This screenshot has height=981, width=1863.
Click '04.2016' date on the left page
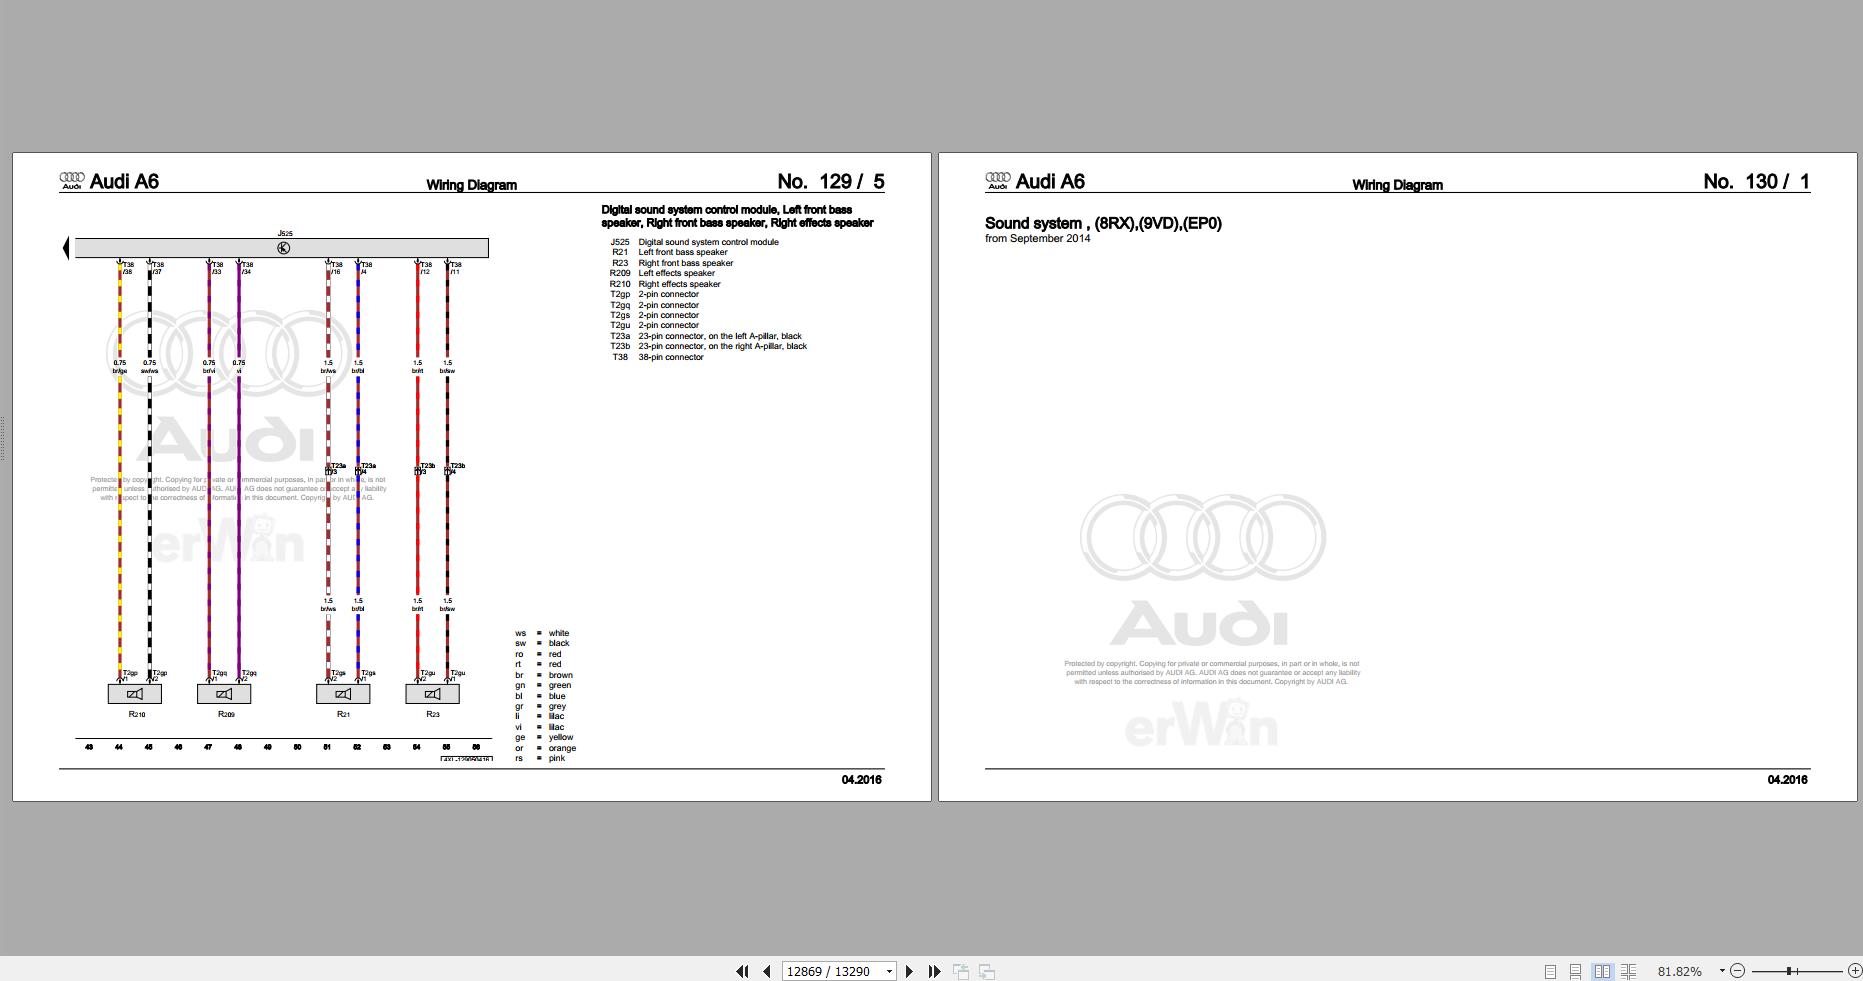pyautogui.click(x=862, y=780)
